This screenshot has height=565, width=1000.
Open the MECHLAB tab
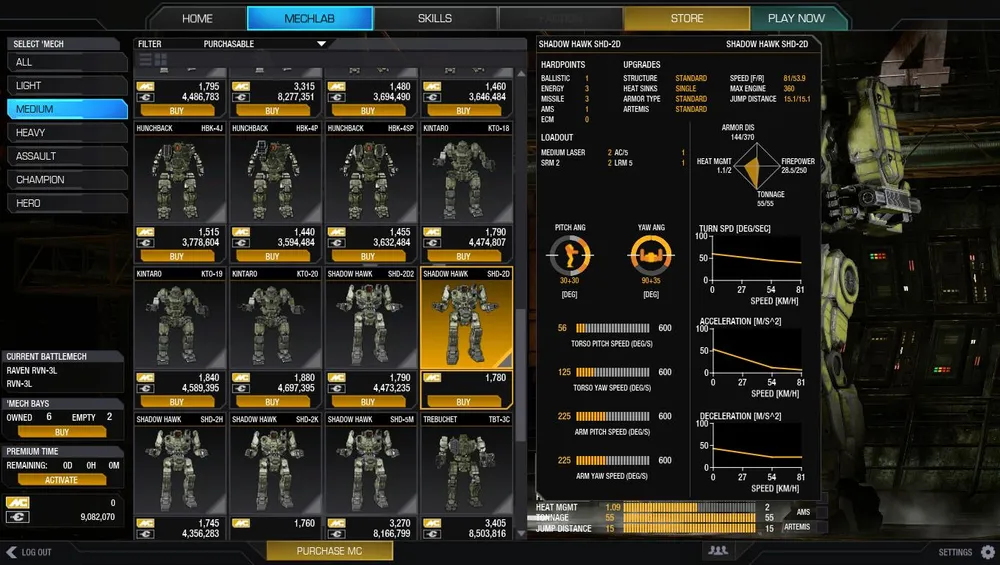(309, 18)
